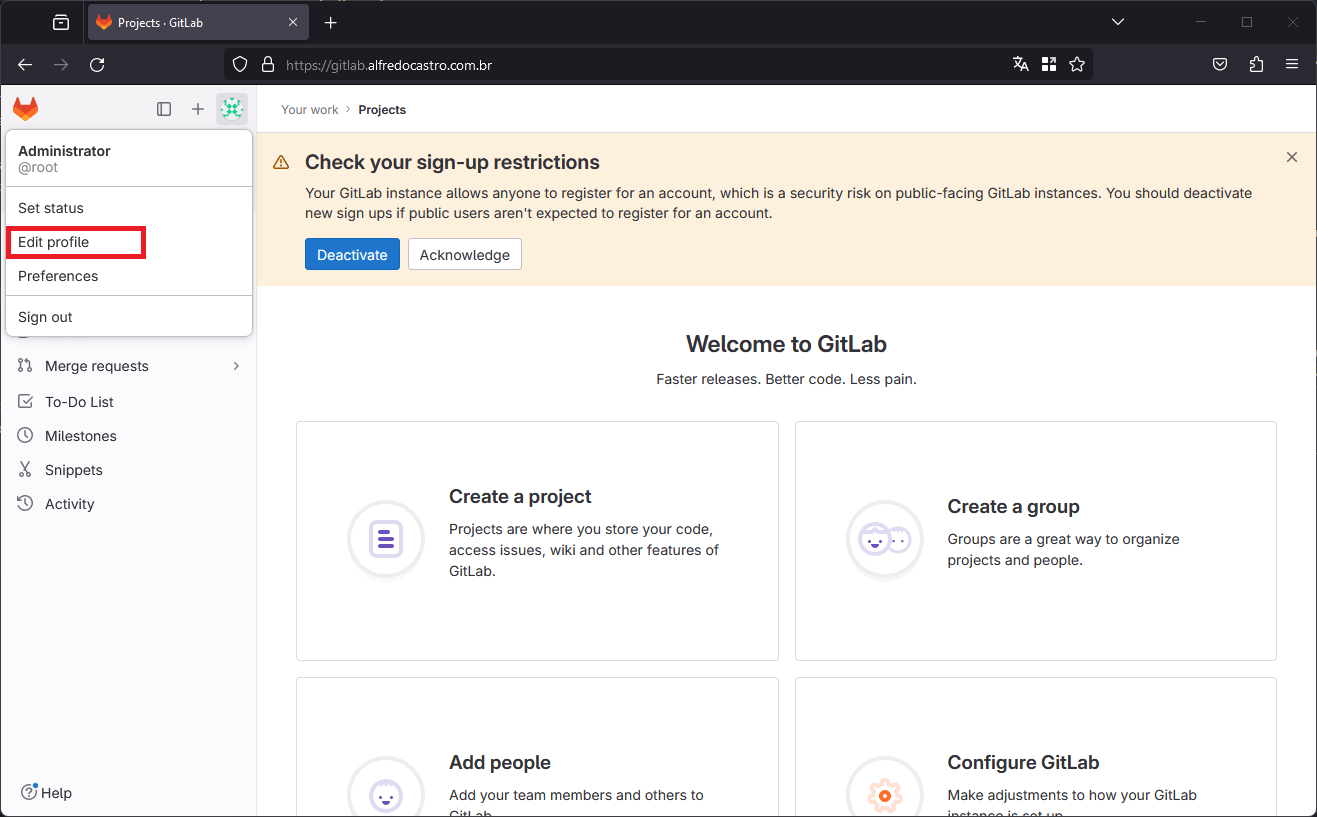Toggle the sidebar collapse icon

tap(164, 109)
